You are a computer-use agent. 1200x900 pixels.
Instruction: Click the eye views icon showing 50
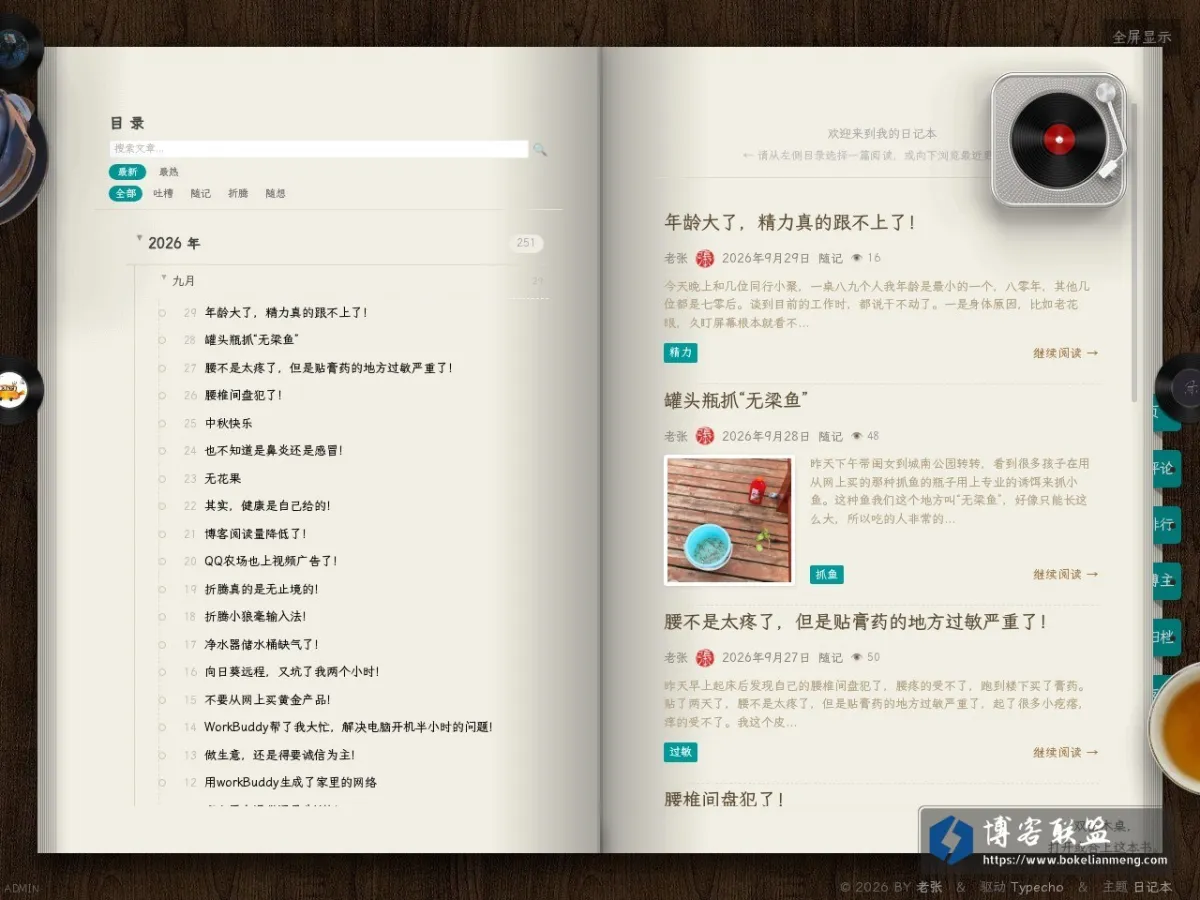pos(857,657)
